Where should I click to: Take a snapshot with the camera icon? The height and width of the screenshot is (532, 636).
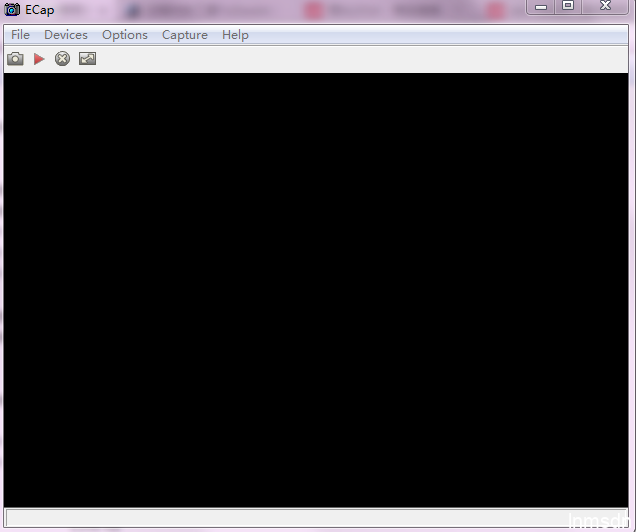tap(15, 59)
